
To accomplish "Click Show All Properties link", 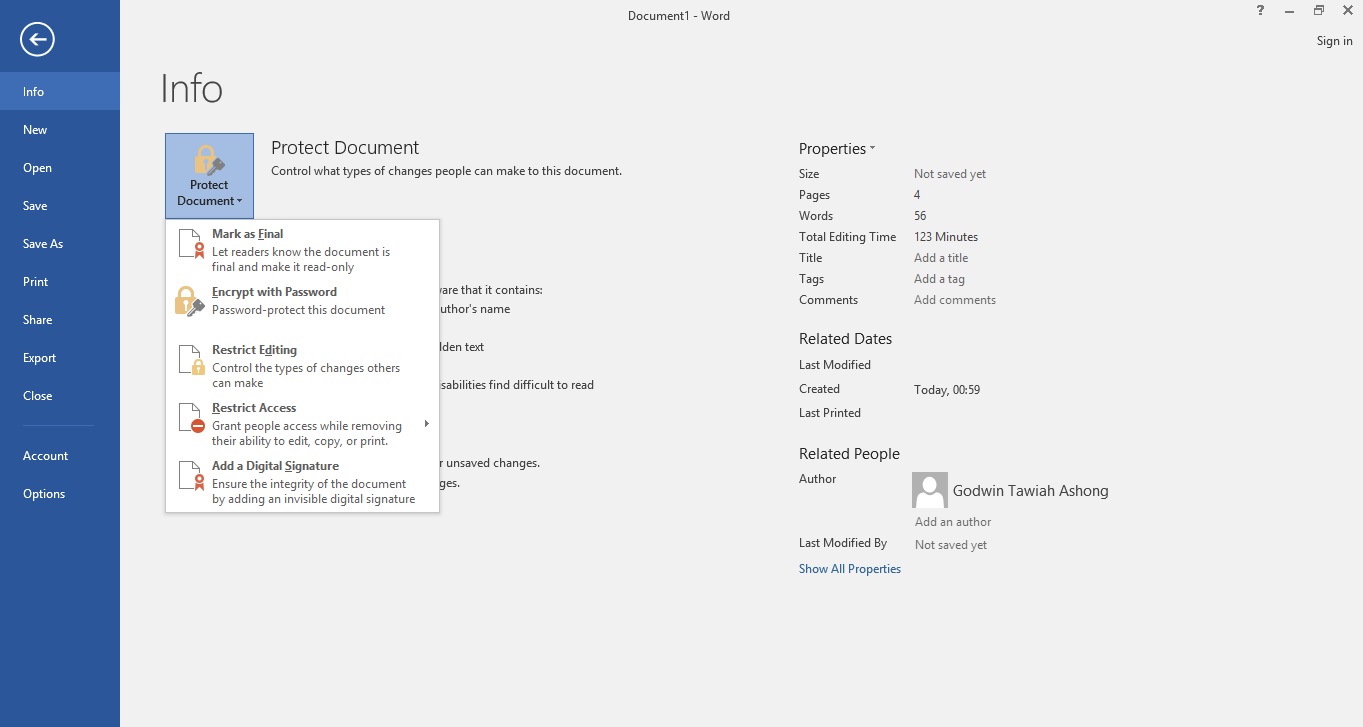I will pos(850,568).
